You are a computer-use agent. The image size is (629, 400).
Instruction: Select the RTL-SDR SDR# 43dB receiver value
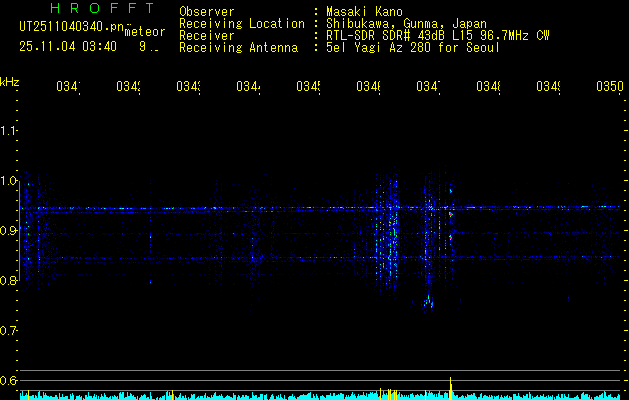pos(438,36)
